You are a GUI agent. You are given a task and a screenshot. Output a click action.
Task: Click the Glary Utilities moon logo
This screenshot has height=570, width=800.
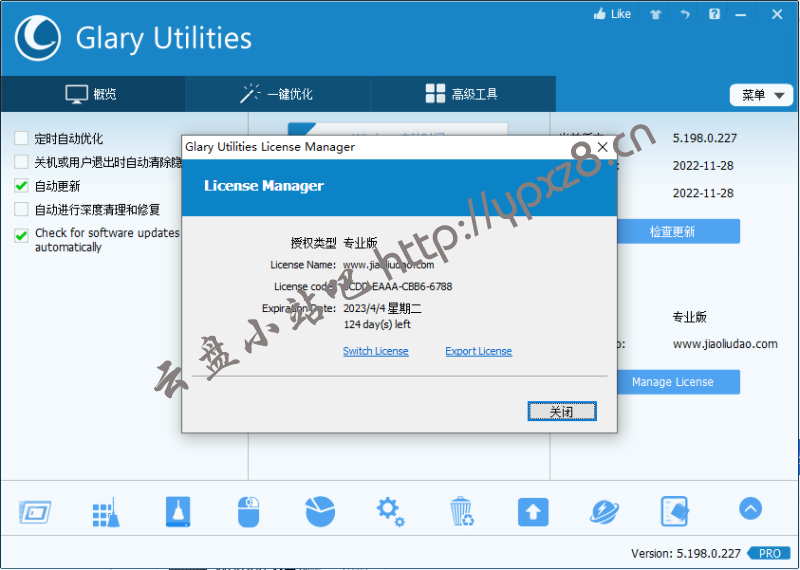click(37, 38)
